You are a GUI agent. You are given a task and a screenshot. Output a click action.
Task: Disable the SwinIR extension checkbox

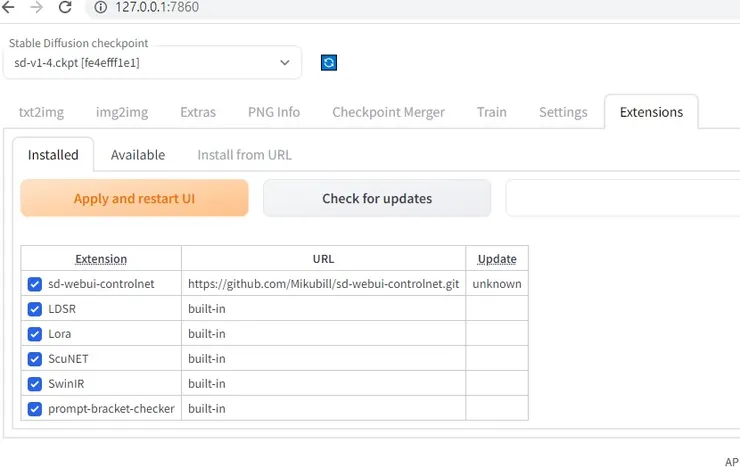coord(35,384)
